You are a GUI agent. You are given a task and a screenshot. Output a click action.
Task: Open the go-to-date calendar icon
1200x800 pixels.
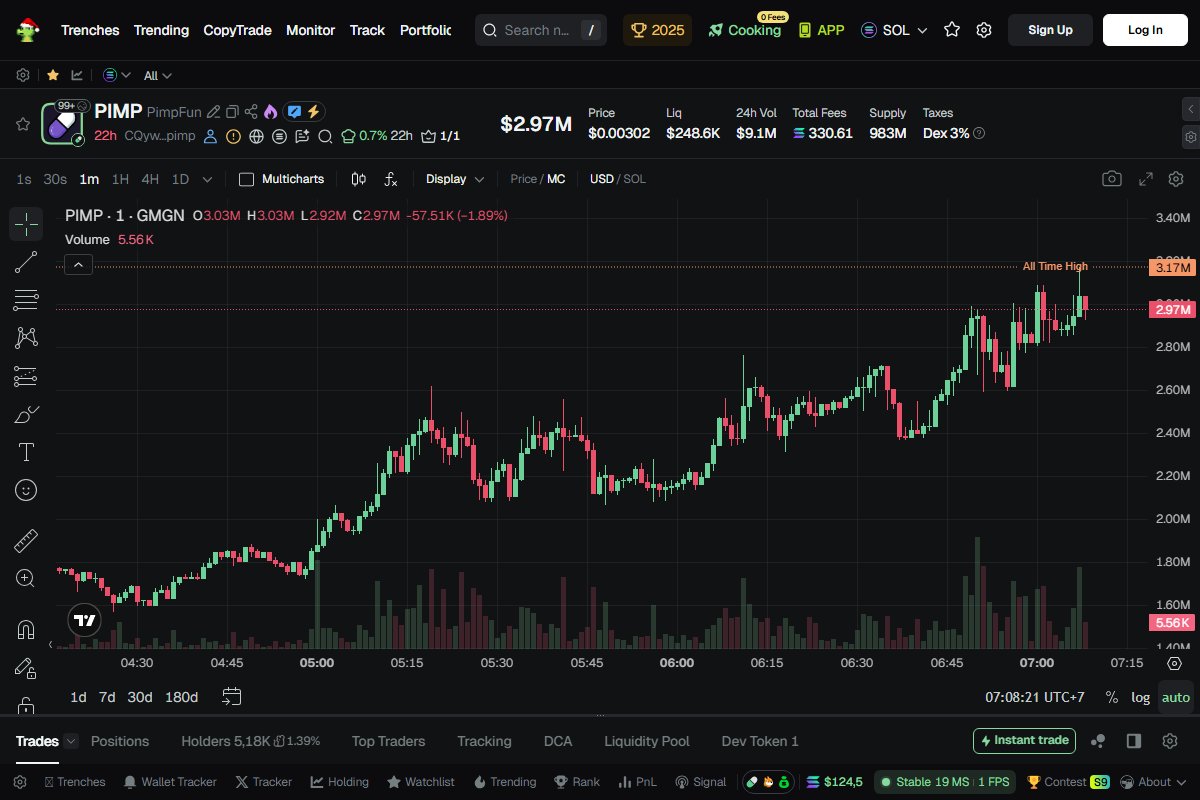point(232,696)
